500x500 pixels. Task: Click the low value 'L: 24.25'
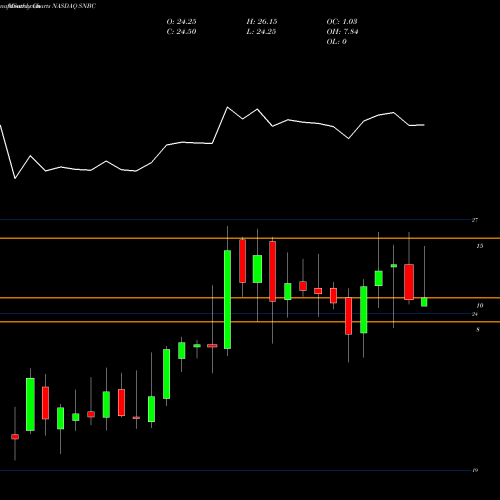pyautogui.click(x=262, y=32)
